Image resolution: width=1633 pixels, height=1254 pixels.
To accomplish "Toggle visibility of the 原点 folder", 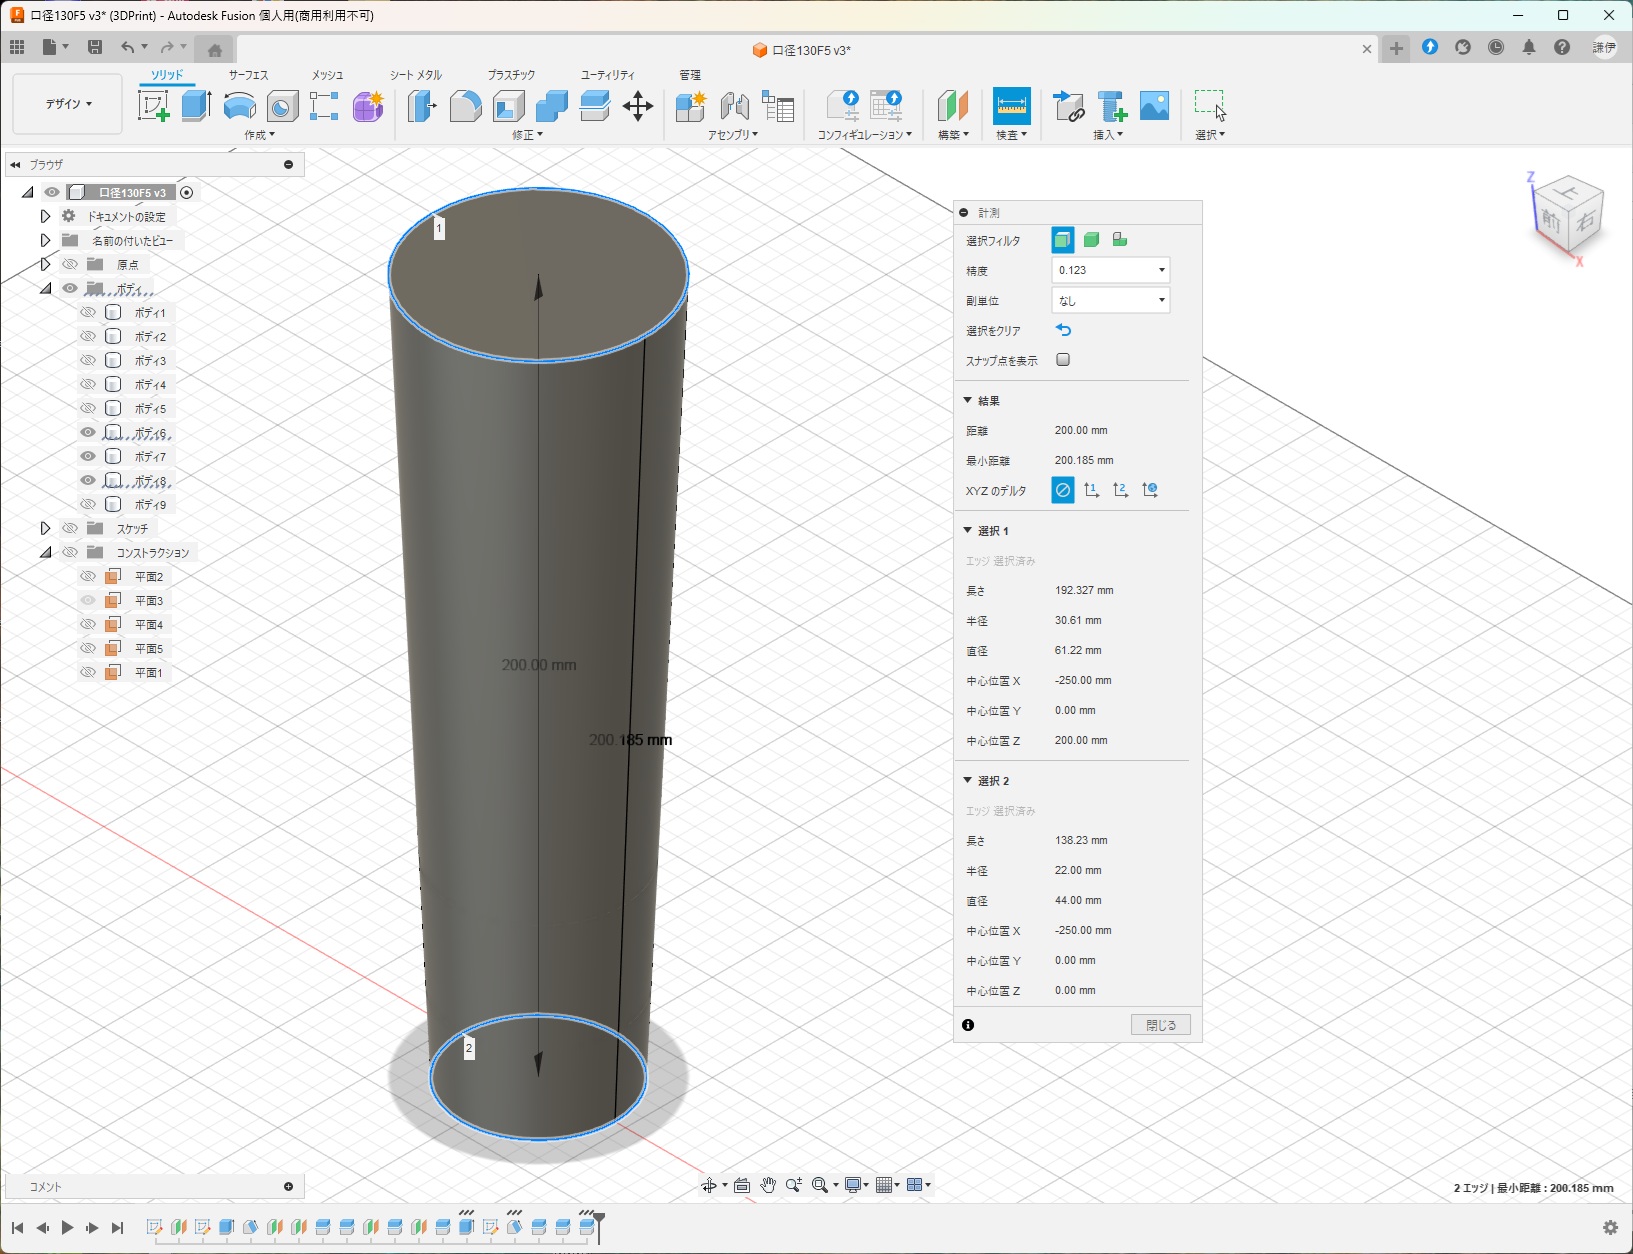I will 70,264.
